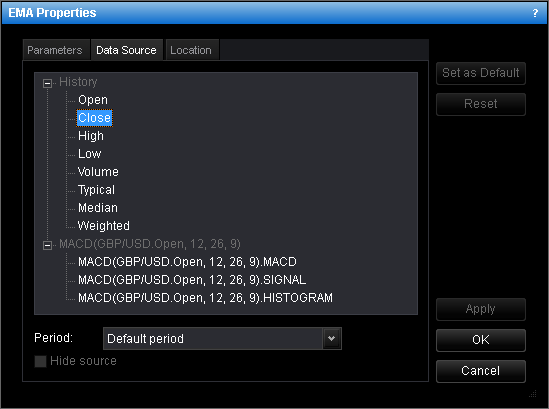
Task: Select the Weighted price item
Action: coord(104,226)
